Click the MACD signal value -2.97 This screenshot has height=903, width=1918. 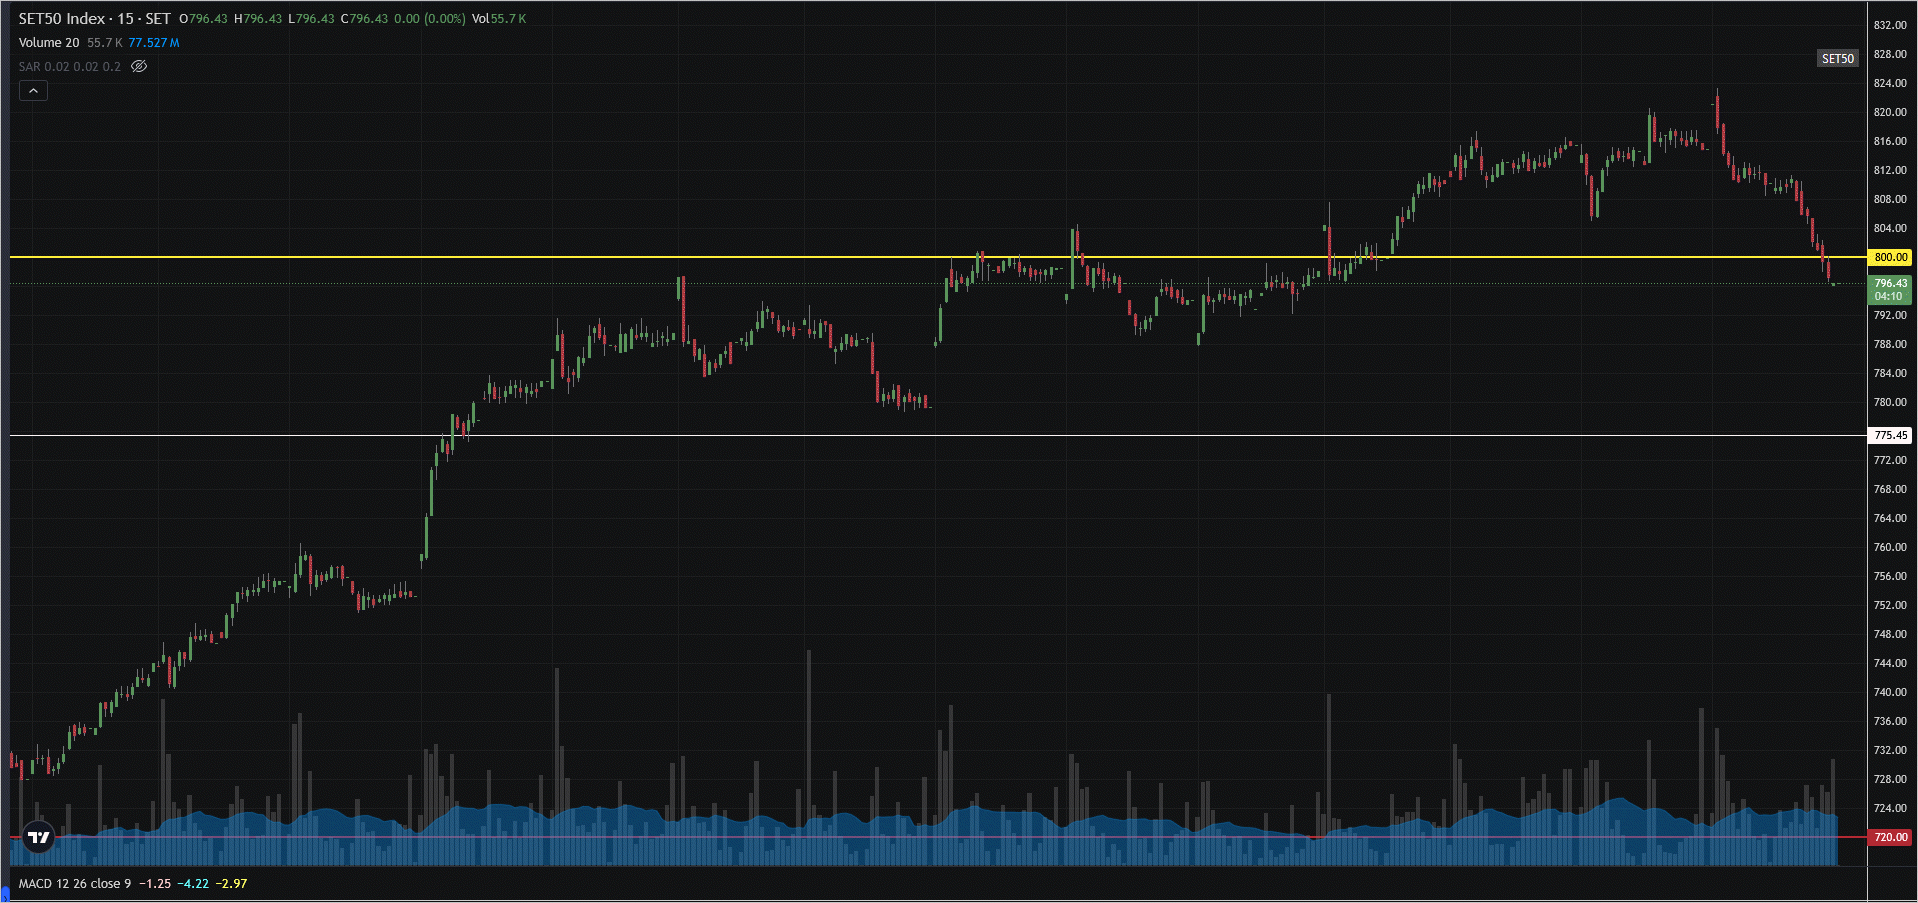232,884
